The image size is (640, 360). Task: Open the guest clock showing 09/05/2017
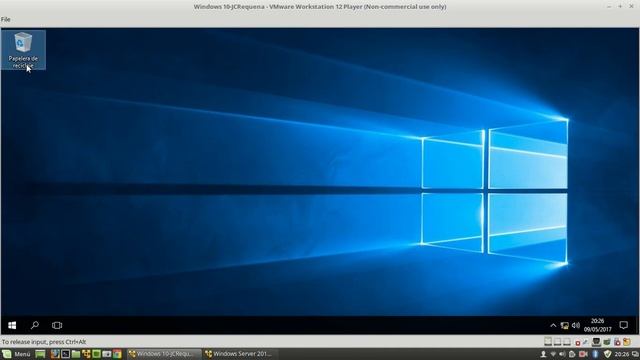(598, 325)
